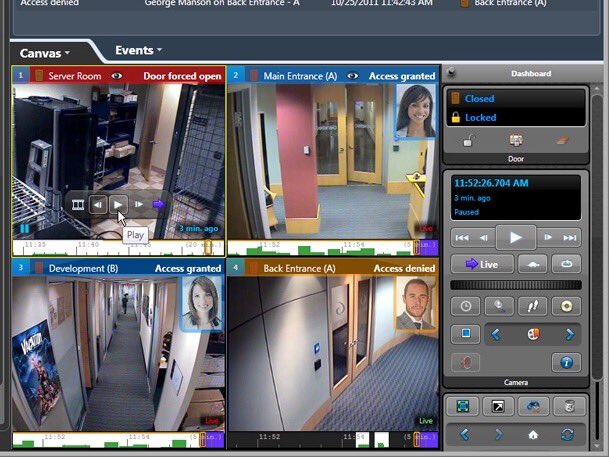609x457 pixels.
Task: Click the clock go-to-time icon
Action: [x=465, y=306]
